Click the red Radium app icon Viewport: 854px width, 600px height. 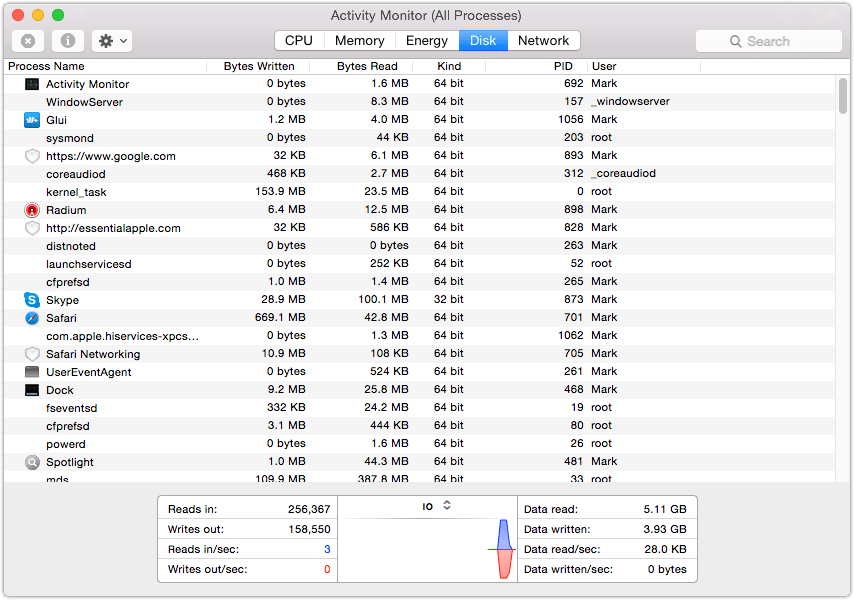pos(32,210)
